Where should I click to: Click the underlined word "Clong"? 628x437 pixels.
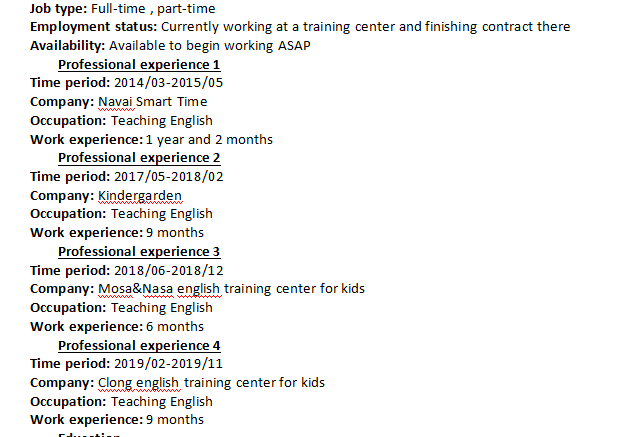click(x=116, y=383)
